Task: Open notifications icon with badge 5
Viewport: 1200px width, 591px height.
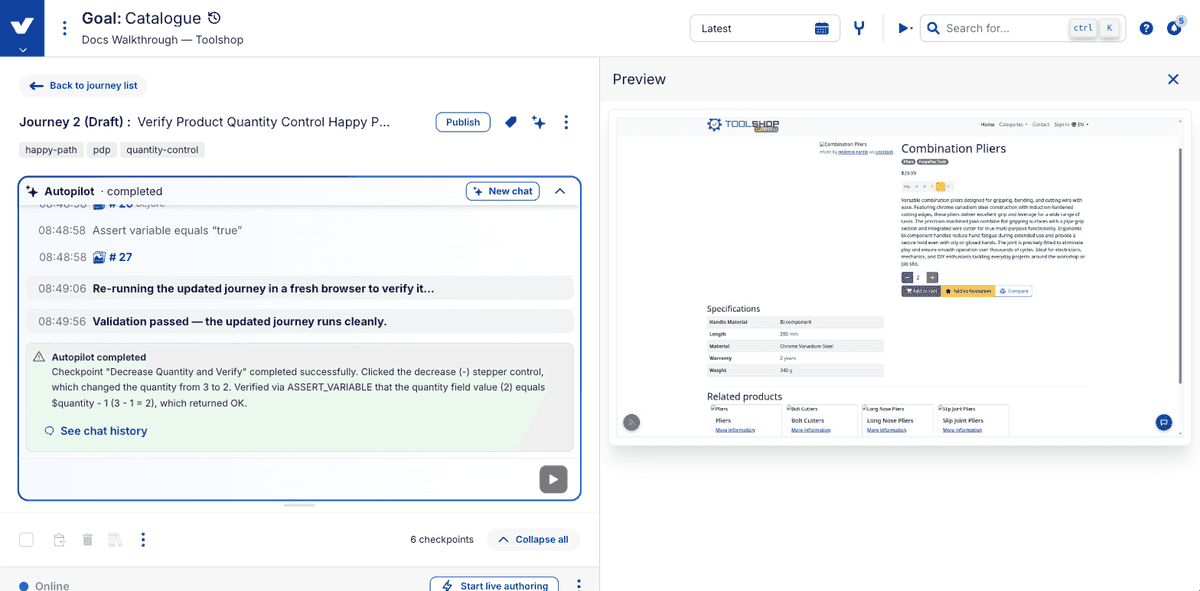Action: tap(1175, 27)
